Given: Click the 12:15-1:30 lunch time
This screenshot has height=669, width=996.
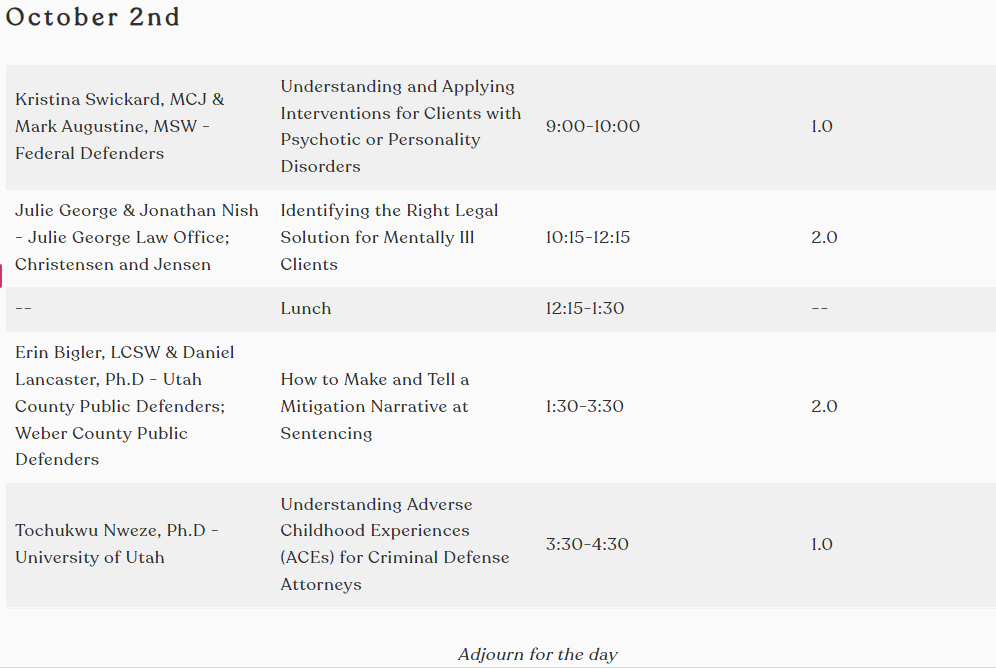Looking at the screenshot, I should [584, 309].
